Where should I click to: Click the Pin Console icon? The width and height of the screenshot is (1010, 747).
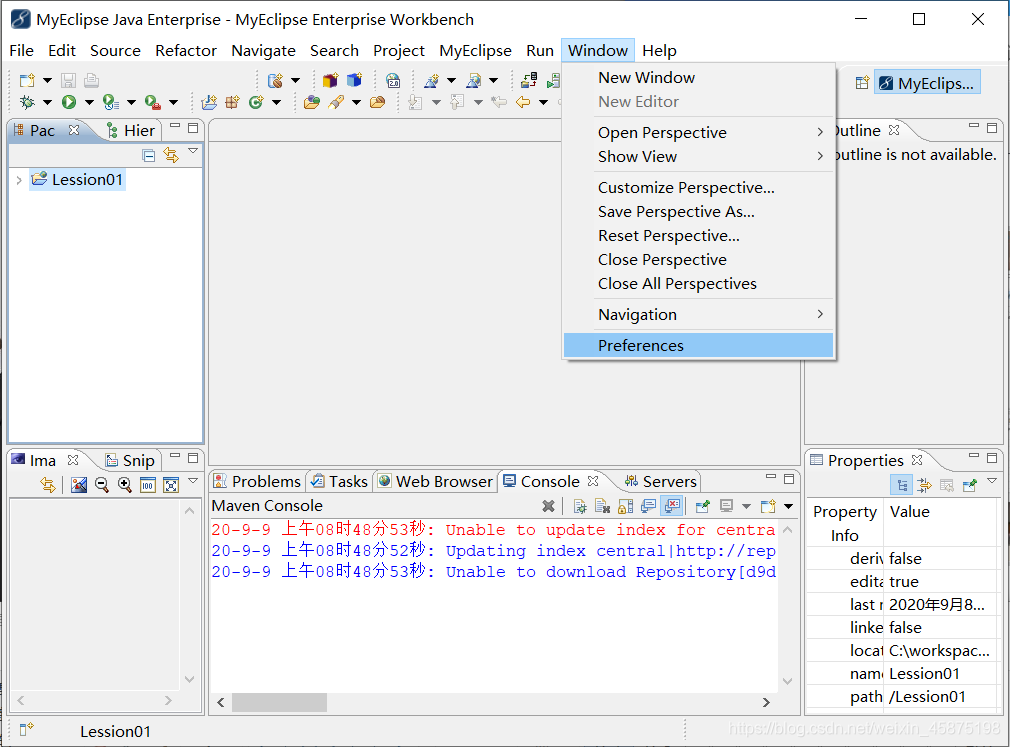coord(703,506)
